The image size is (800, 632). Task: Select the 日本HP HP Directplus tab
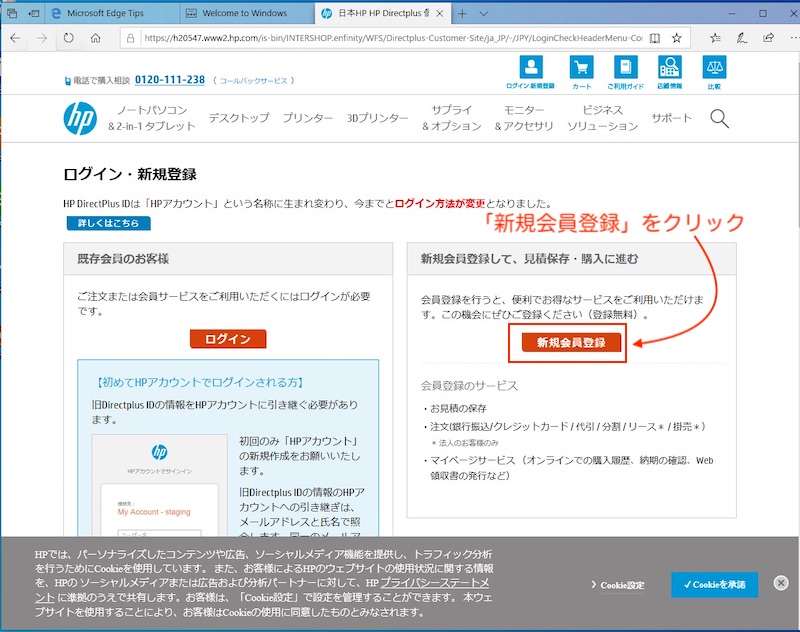[383, 14]
